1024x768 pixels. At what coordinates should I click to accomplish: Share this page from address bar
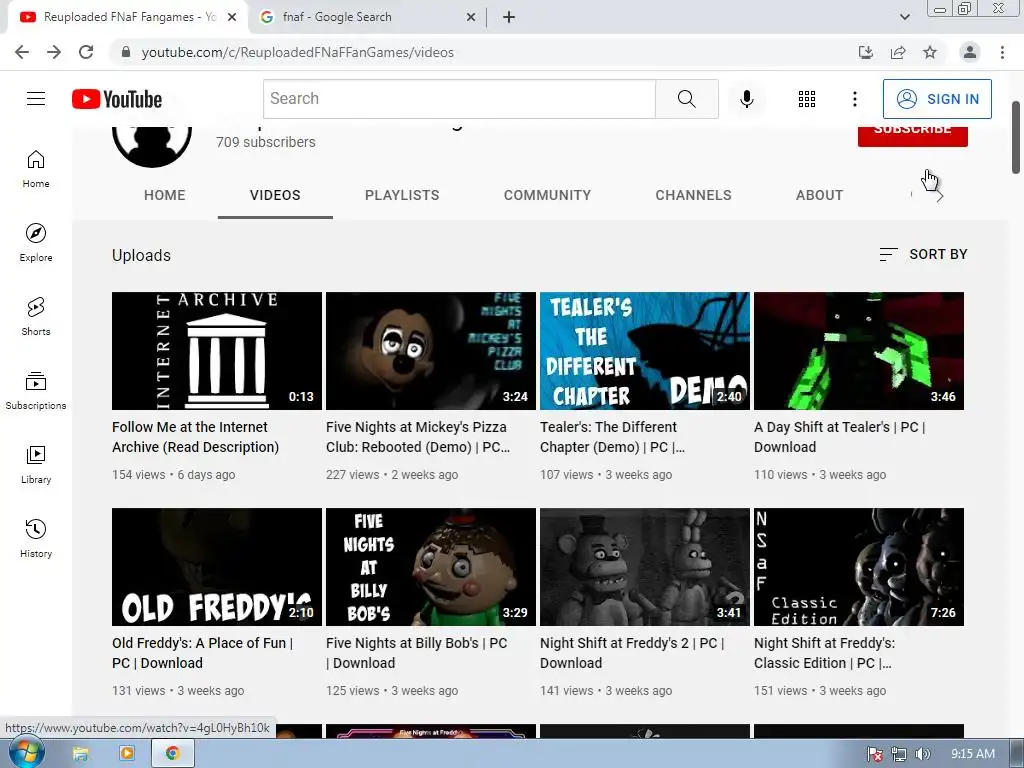click(x=898, y=52)
